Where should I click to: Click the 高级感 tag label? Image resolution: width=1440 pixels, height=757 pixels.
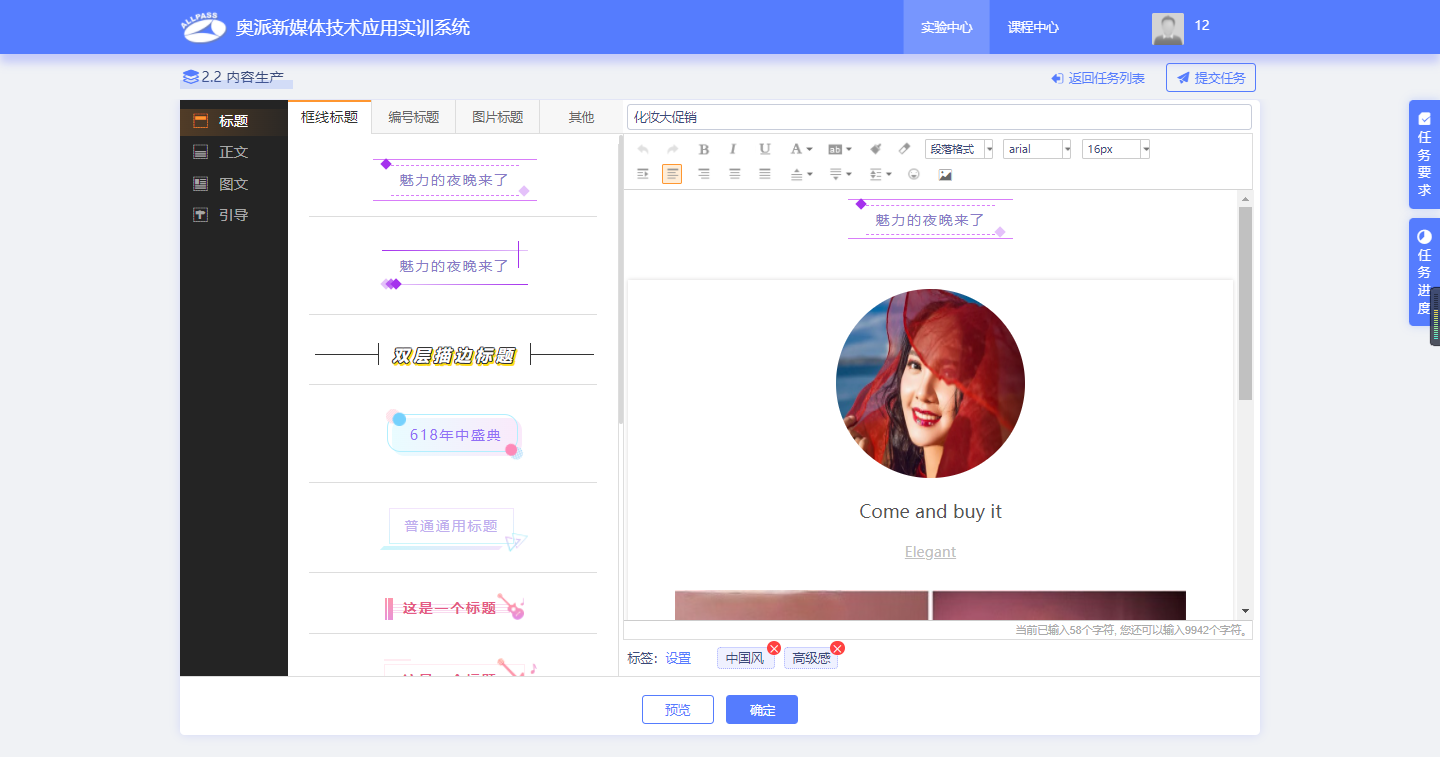coord(811,658)
